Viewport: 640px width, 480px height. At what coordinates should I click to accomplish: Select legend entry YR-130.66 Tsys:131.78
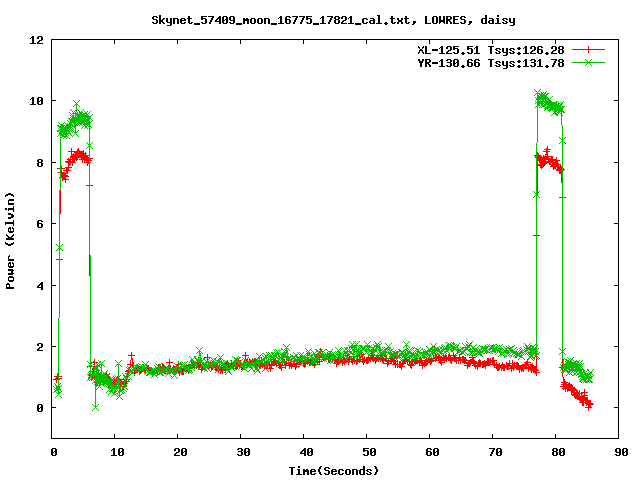[x=491, y=63]
